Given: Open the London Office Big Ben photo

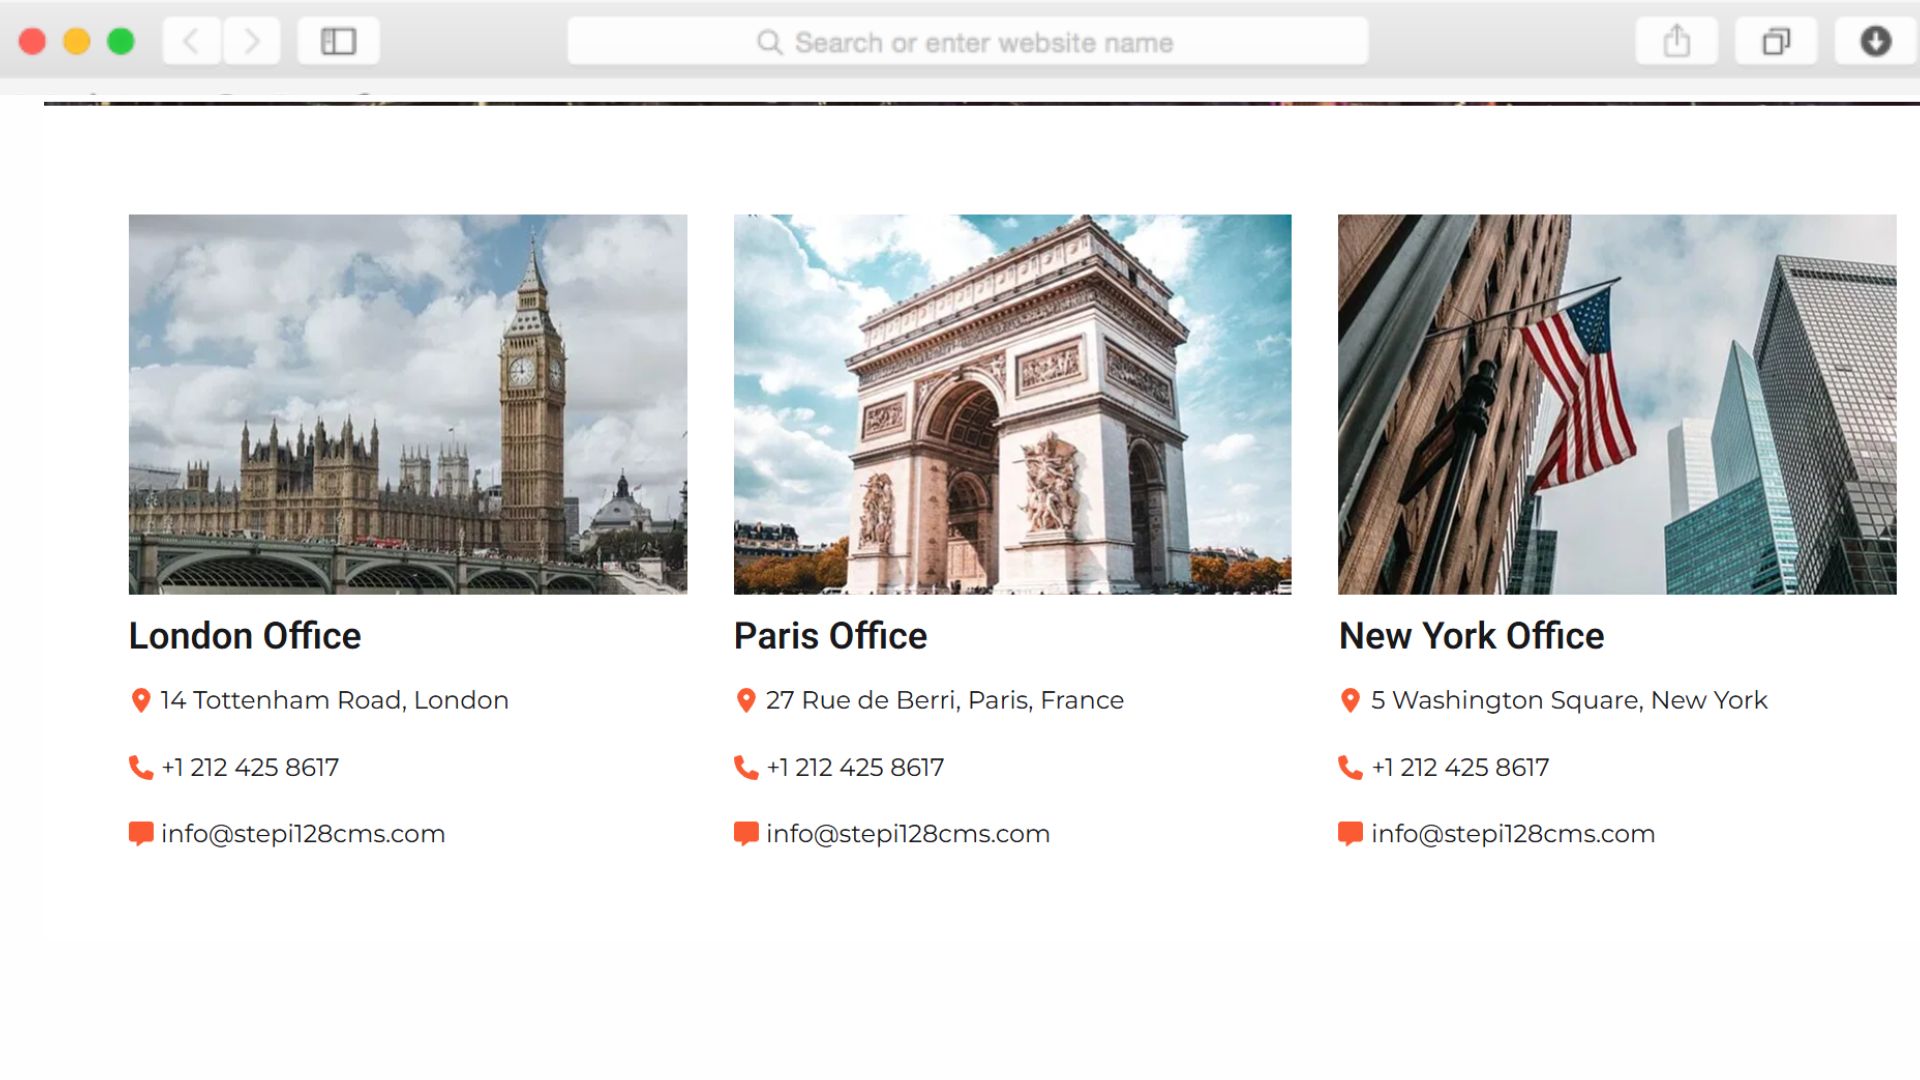Looking at the screenshot, I should pos(407,404).
